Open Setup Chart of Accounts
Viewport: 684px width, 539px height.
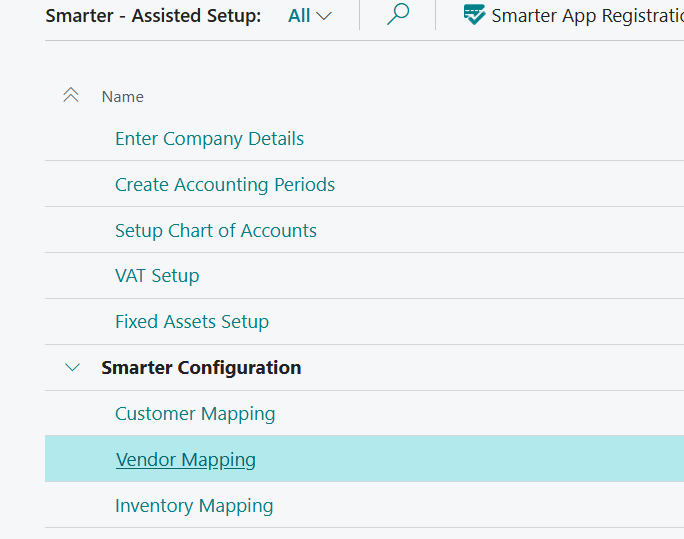coord(215,231)
